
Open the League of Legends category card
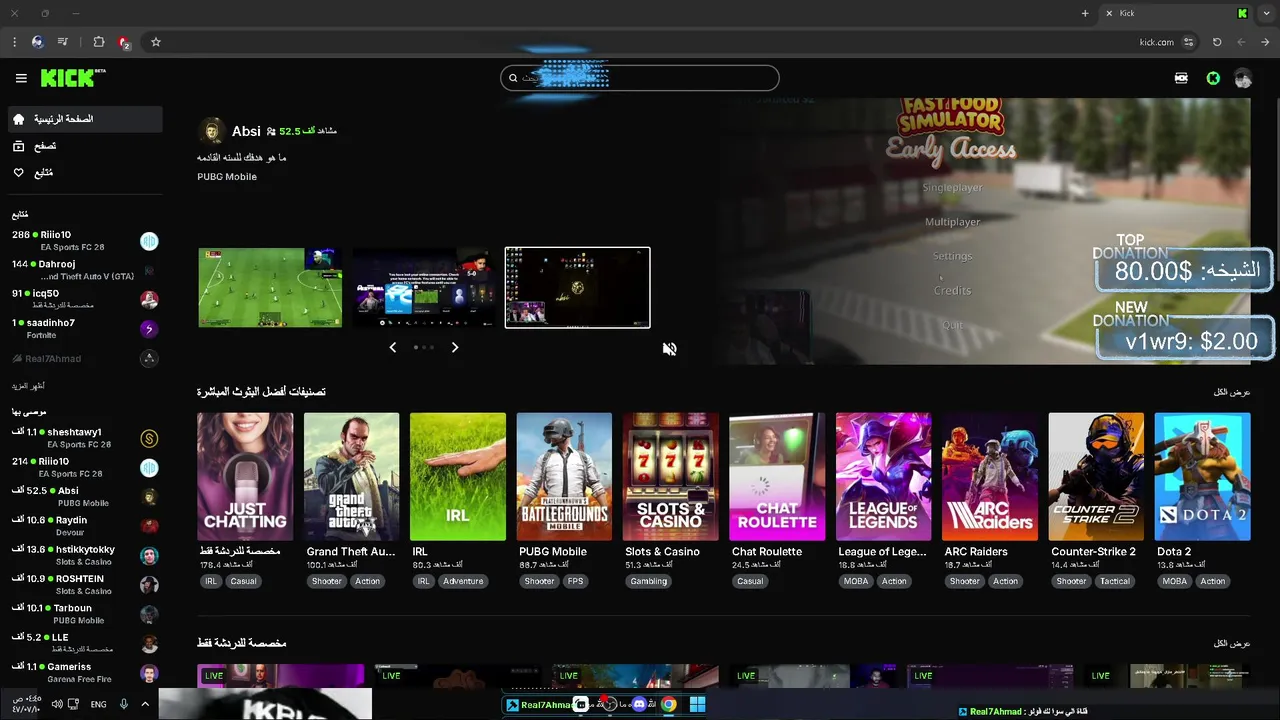coord(883,477)
